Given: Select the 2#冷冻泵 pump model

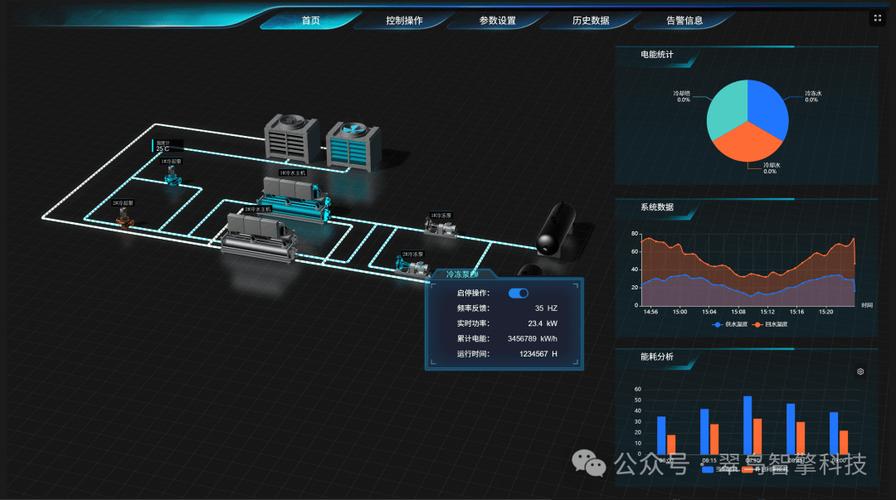Looking at the screenshot, I should tap(412, 267).
